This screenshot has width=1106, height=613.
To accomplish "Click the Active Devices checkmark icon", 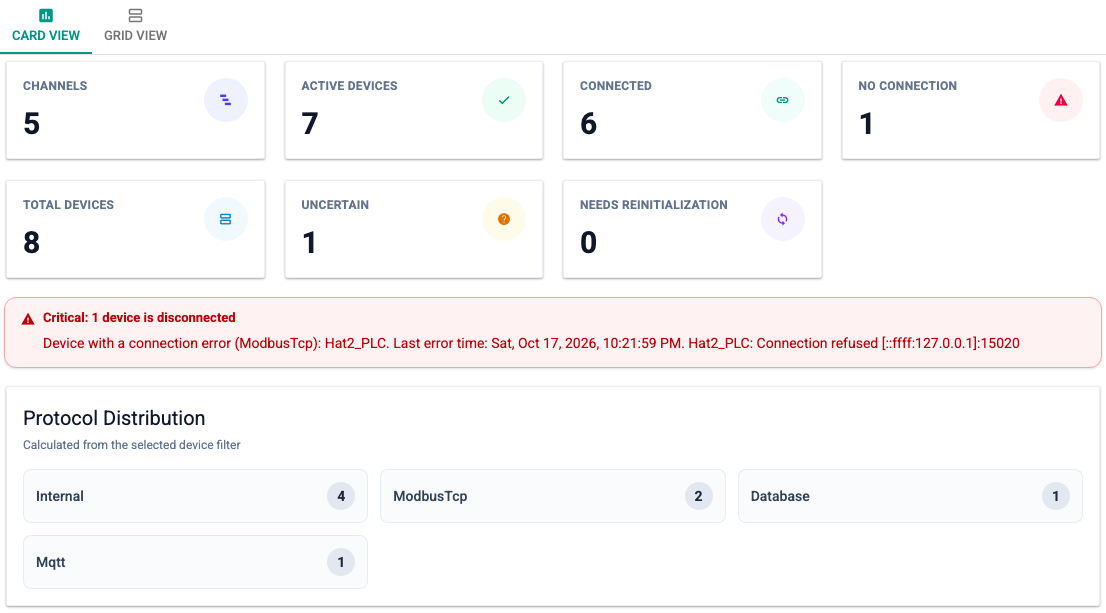I will (504, 100).
